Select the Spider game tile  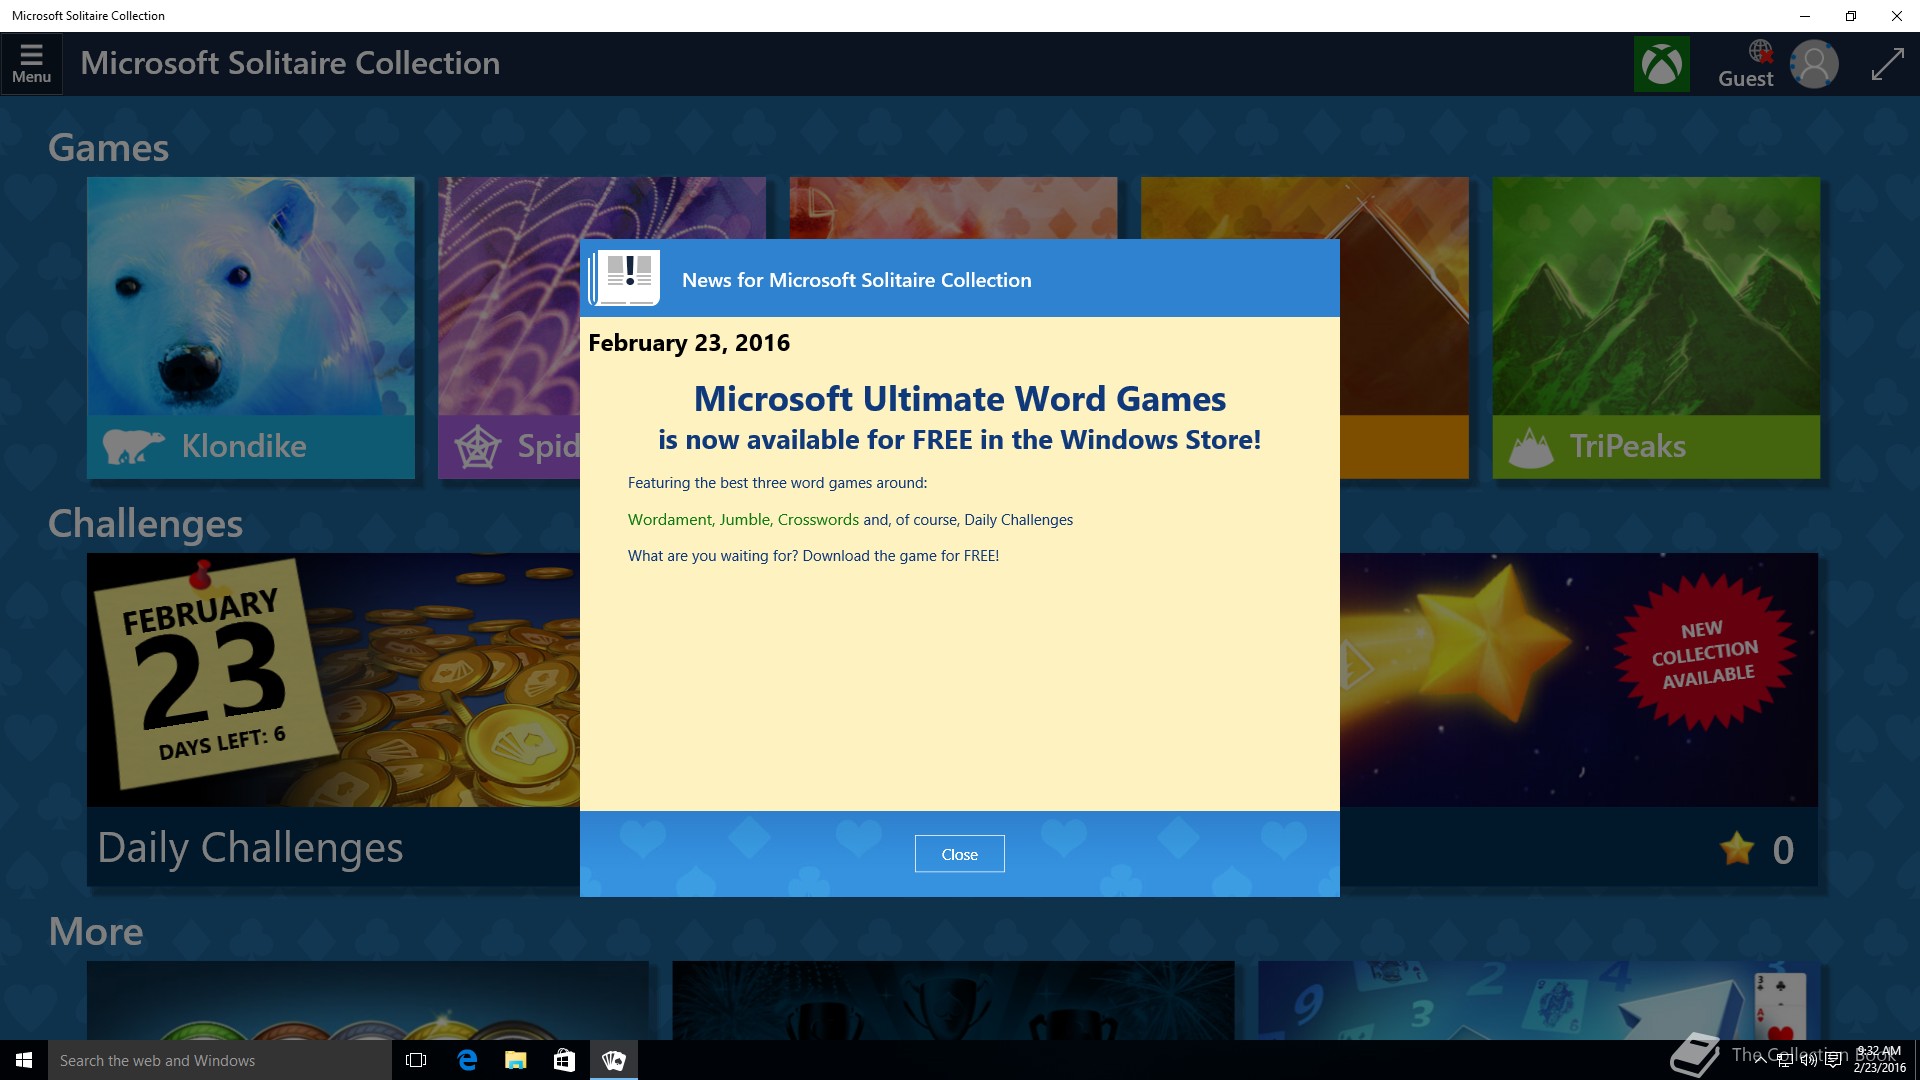click(508, 327)
